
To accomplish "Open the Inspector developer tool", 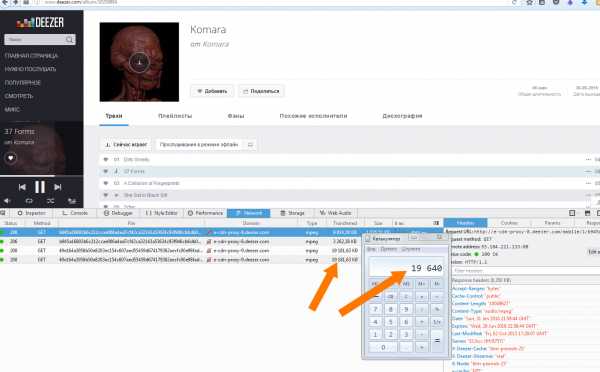I will [x=31, y=213].
